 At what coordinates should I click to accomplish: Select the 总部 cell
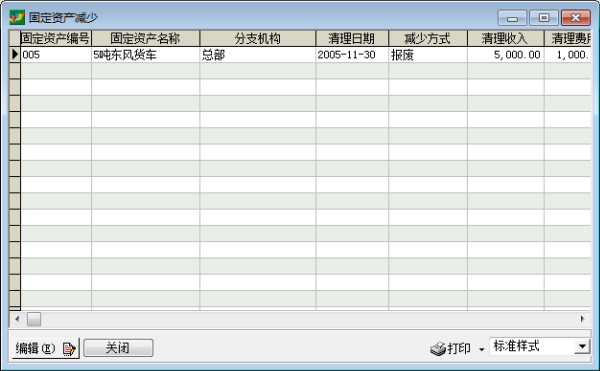coord(258,55)
